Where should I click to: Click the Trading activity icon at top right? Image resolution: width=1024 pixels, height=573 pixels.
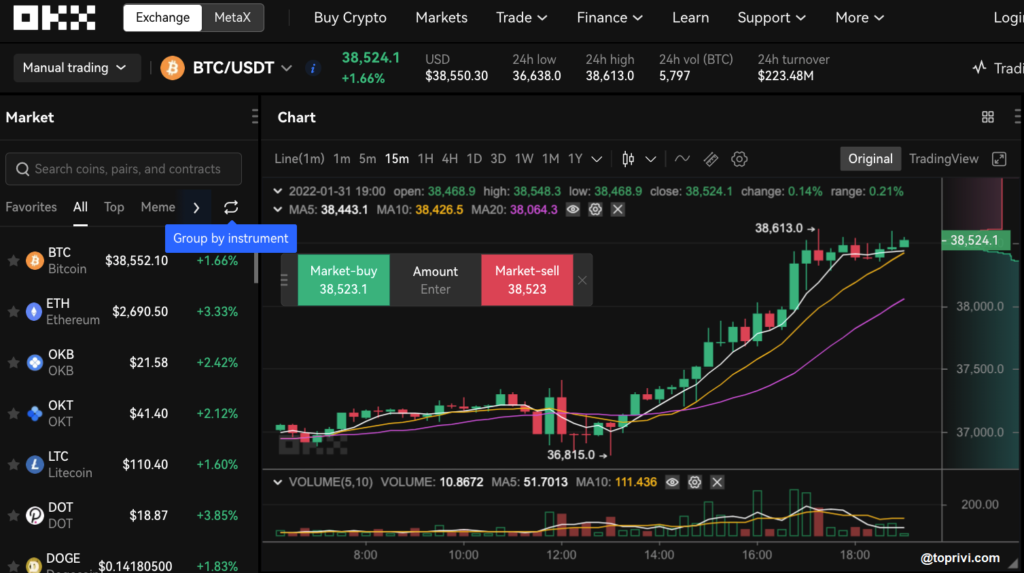[x=979, y=67]
